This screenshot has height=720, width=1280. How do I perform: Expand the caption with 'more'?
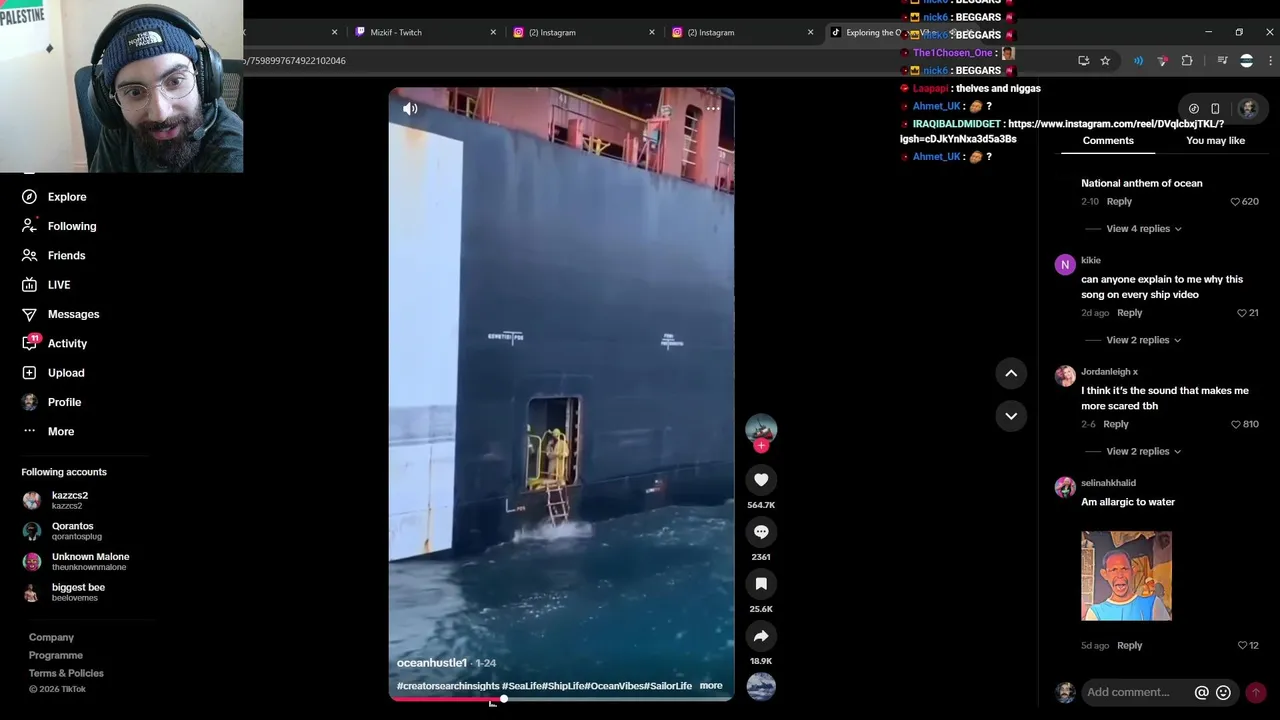[x=711, y=686]
